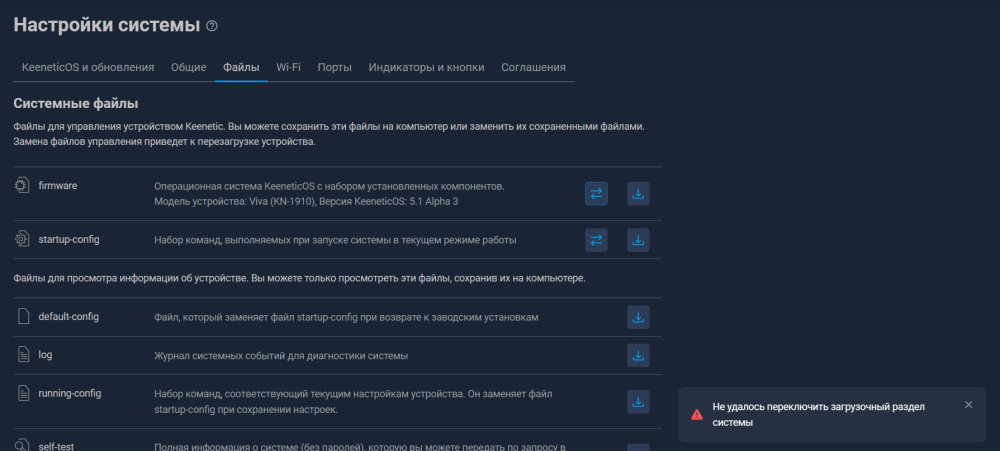
Task: Download the startup-config file
Action: point(638,240)
